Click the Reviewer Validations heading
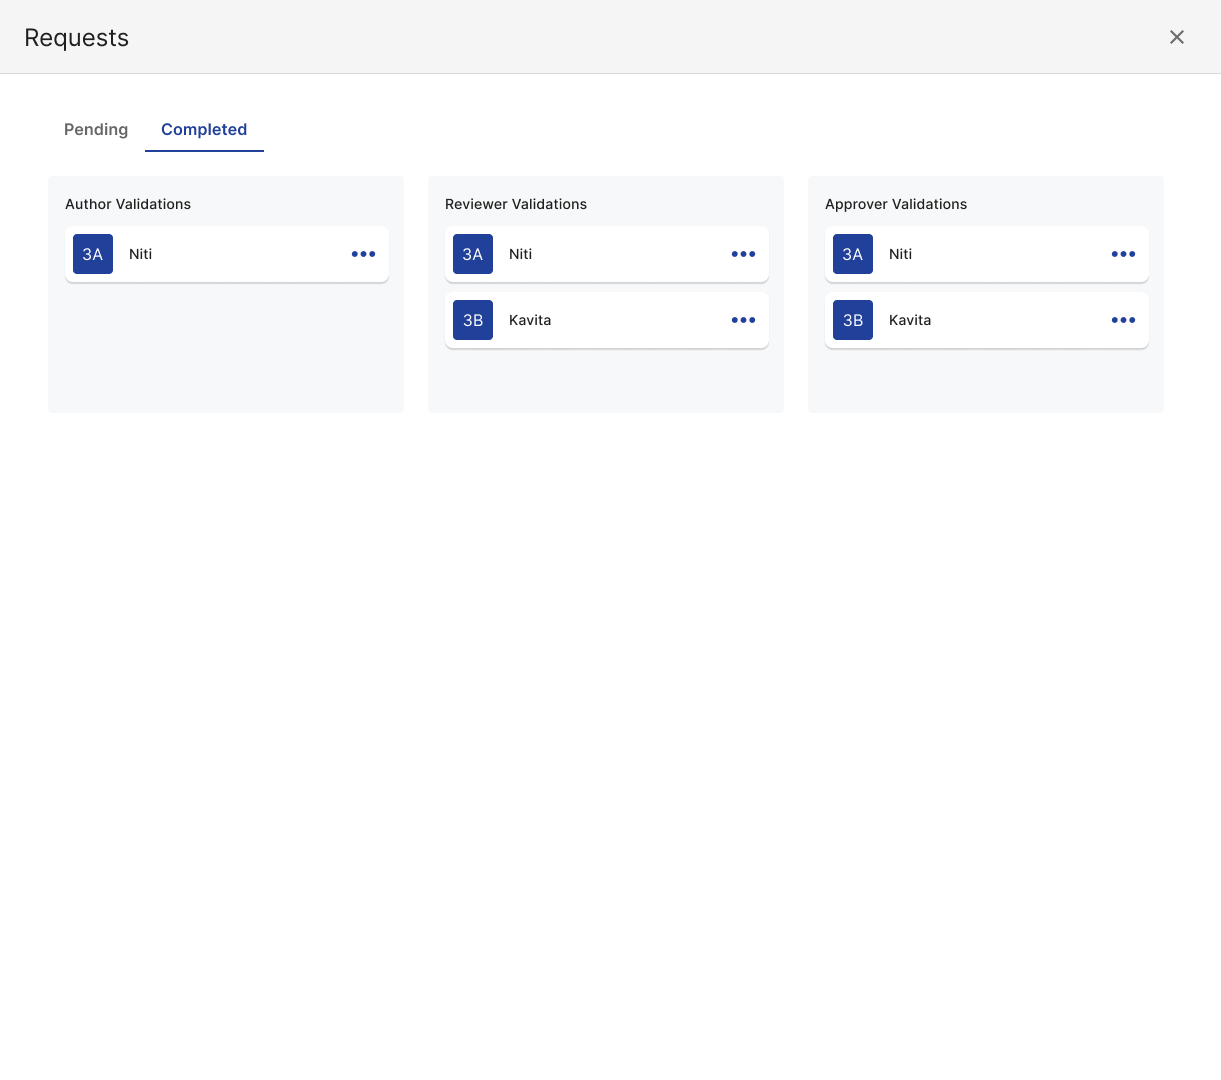This screenshot has width=1221, height=1080. pyautogui.click(x=516, y=204)
